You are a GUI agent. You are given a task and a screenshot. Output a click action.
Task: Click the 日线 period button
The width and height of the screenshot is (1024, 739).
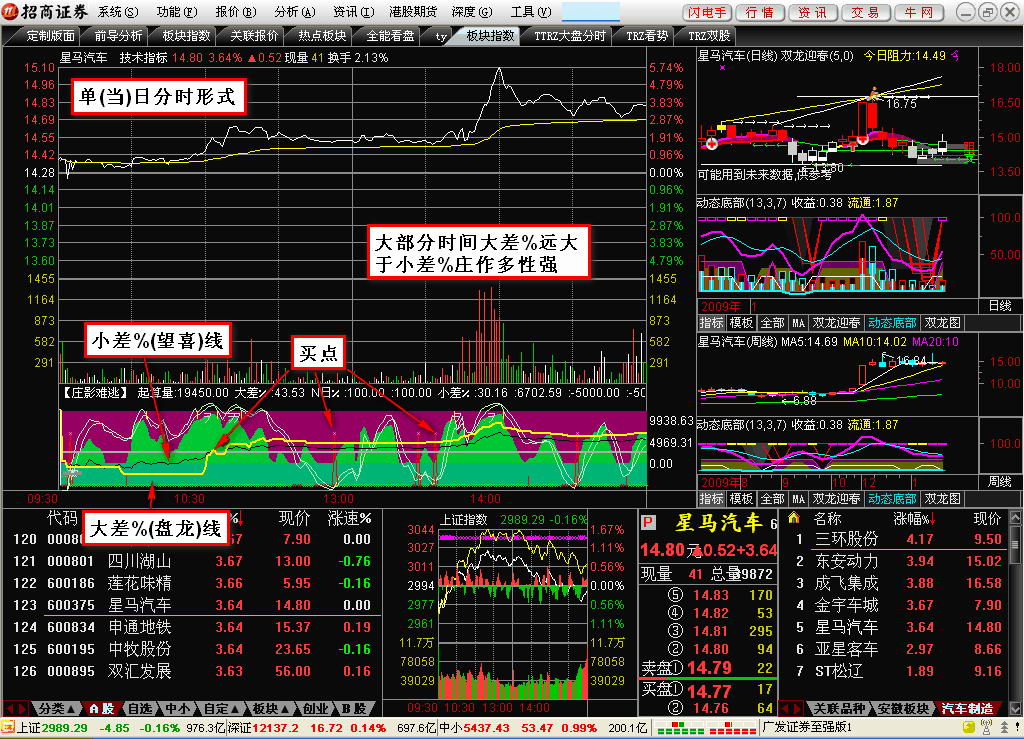[1000, 306]
